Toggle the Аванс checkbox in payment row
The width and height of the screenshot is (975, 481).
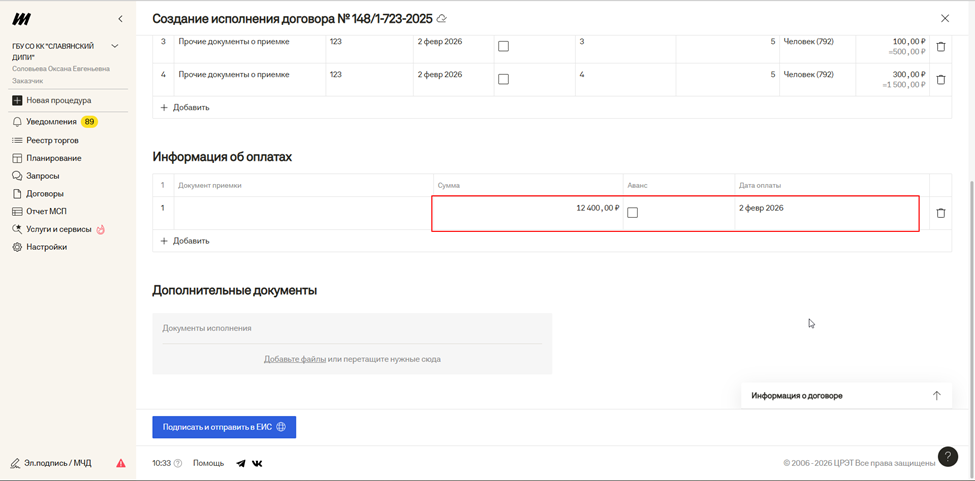(632, 213)
